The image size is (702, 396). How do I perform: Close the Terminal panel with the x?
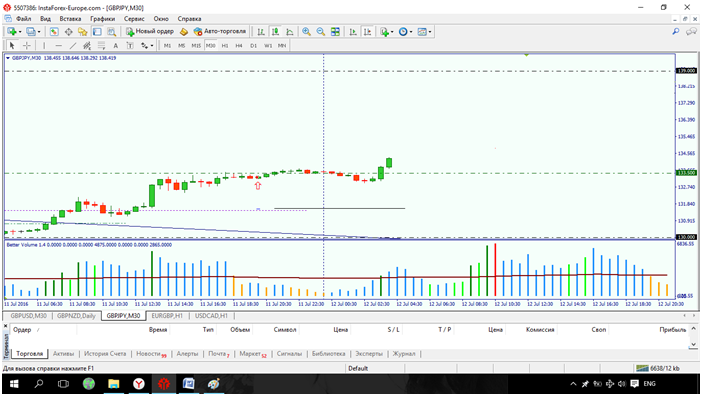tap(6, 327)
